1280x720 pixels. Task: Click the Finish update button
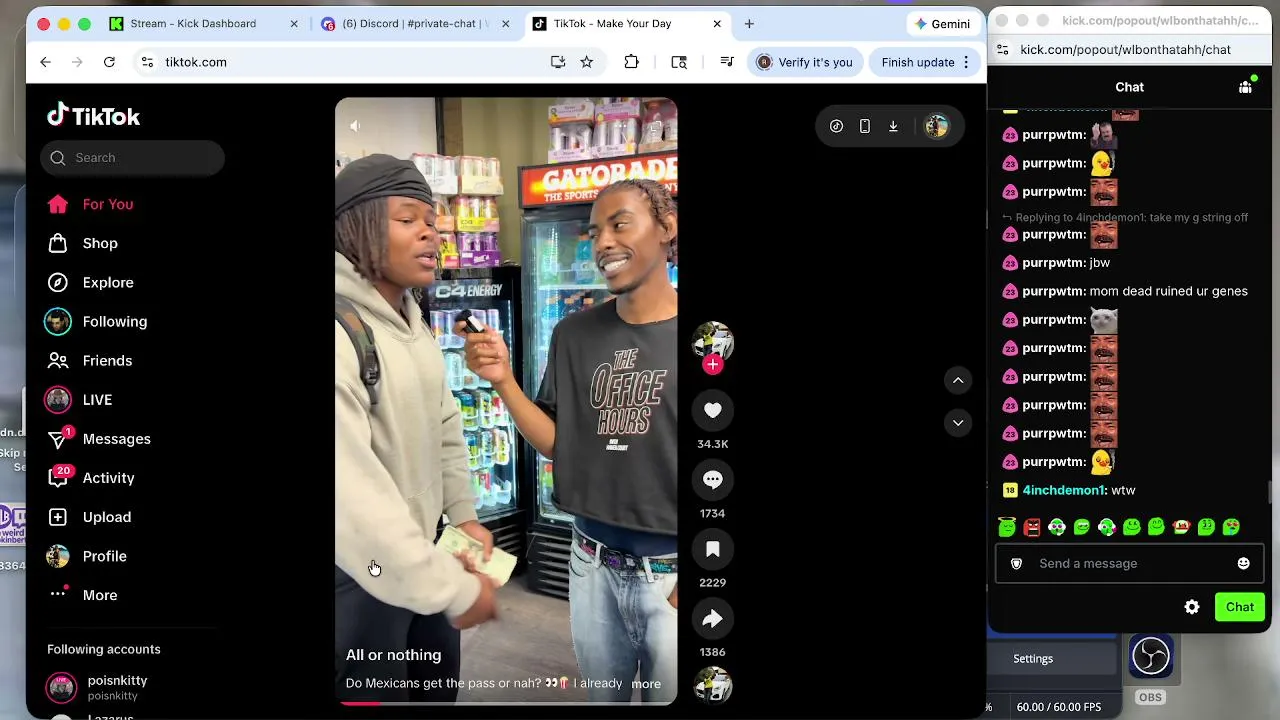(918, 62)
